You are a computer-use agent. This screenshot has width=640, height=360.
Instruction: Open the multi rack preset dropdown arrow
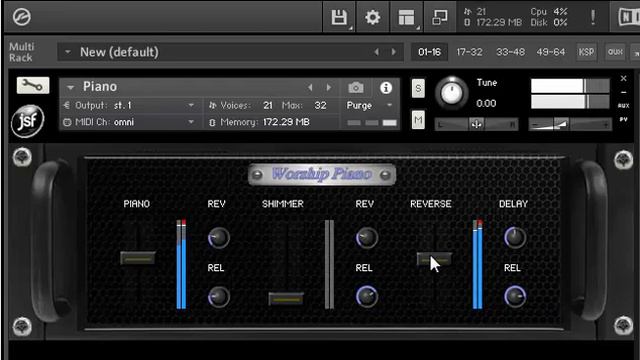pos(68,52)
